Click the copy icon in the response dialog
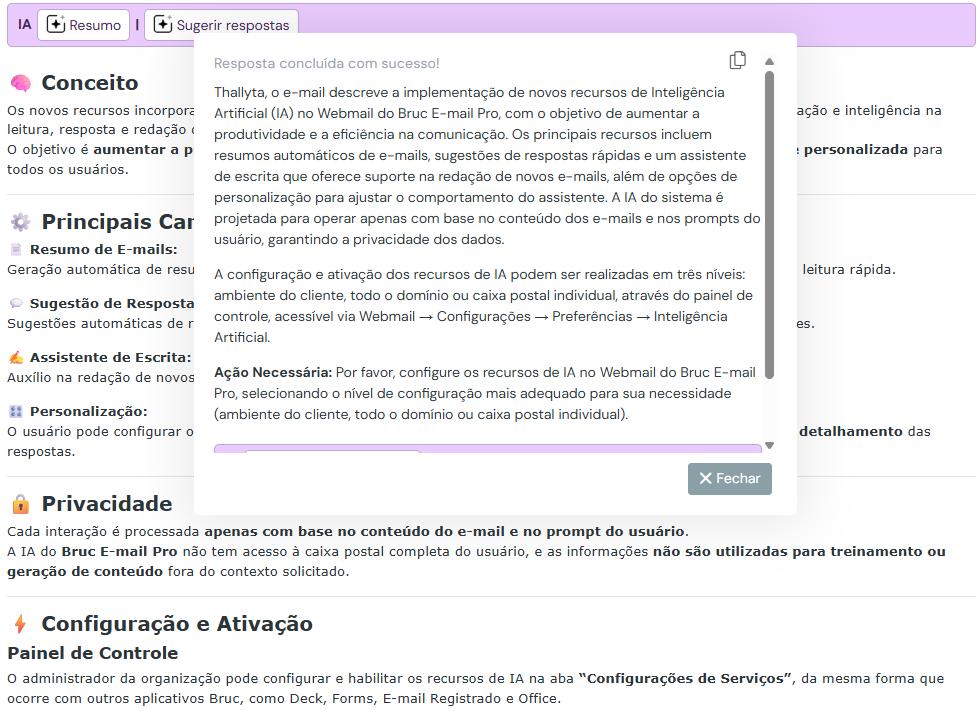 (x=737, y=60)
